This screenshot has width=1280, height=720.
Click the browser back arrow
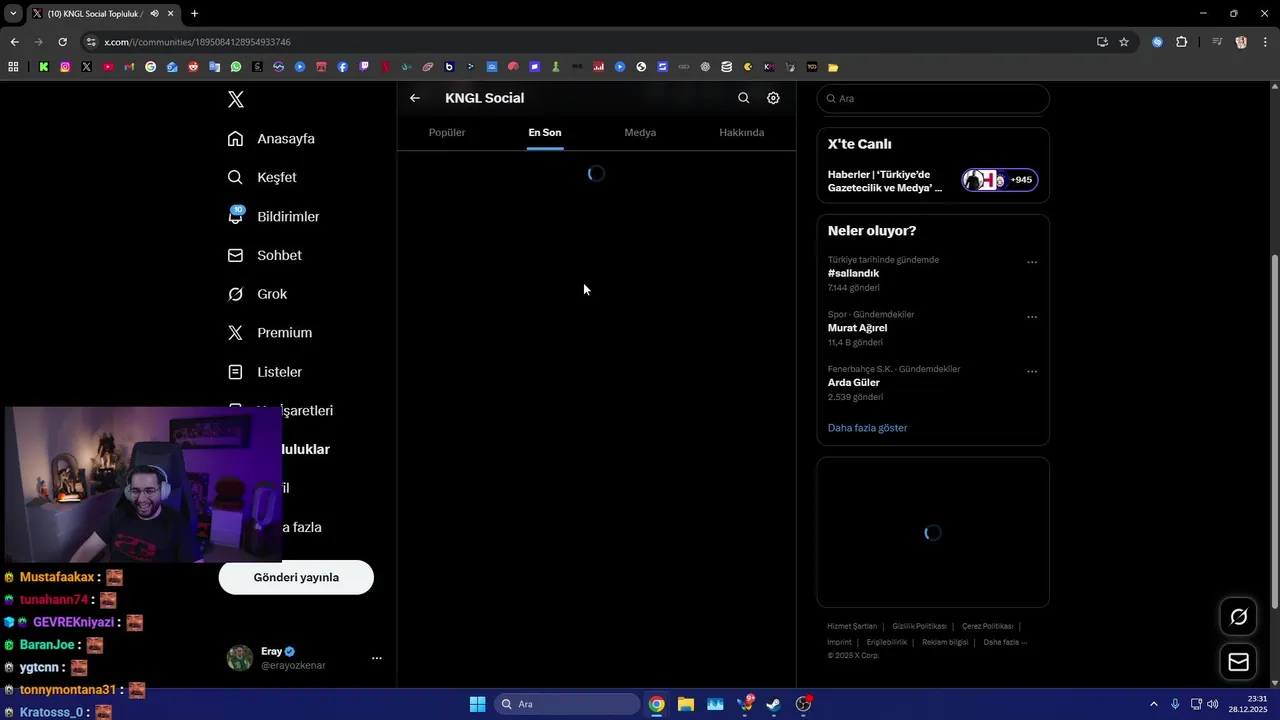pos(14,42)
